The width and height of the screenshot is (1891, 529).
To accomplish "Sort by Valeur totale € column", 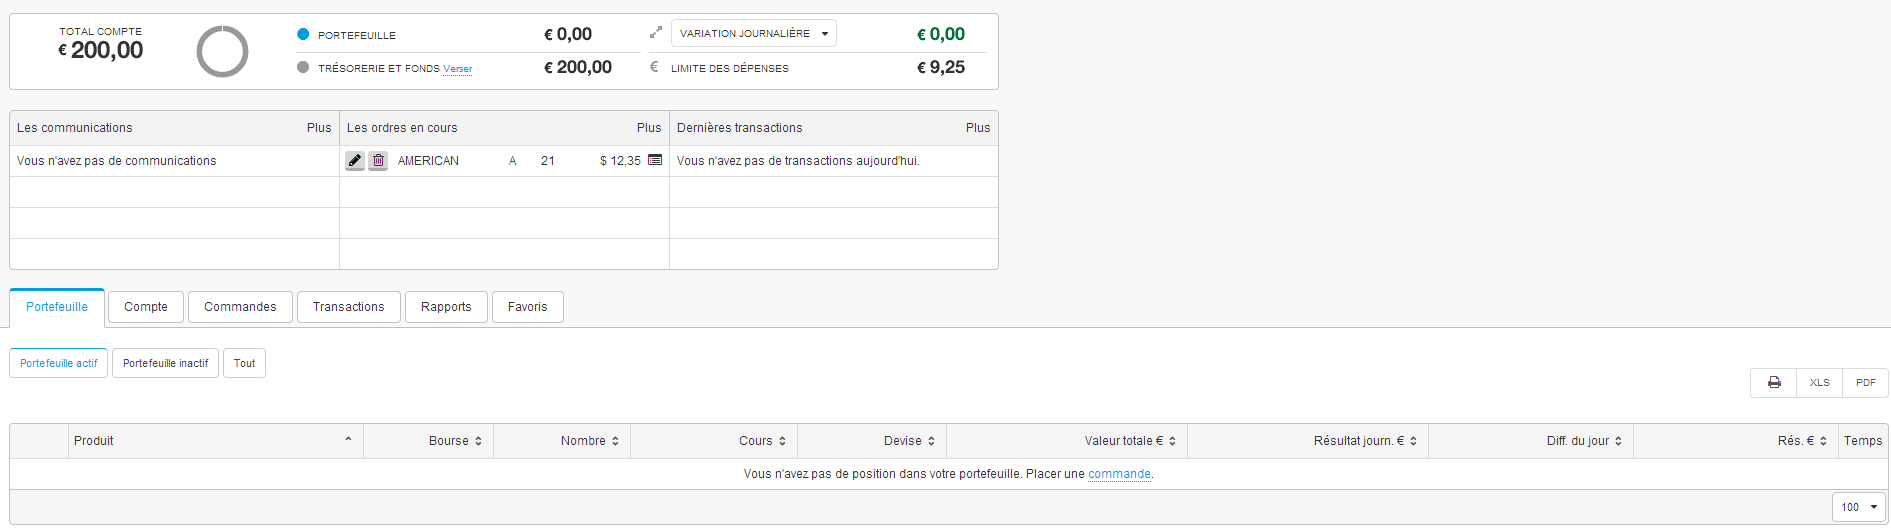I will point(1067,441).
